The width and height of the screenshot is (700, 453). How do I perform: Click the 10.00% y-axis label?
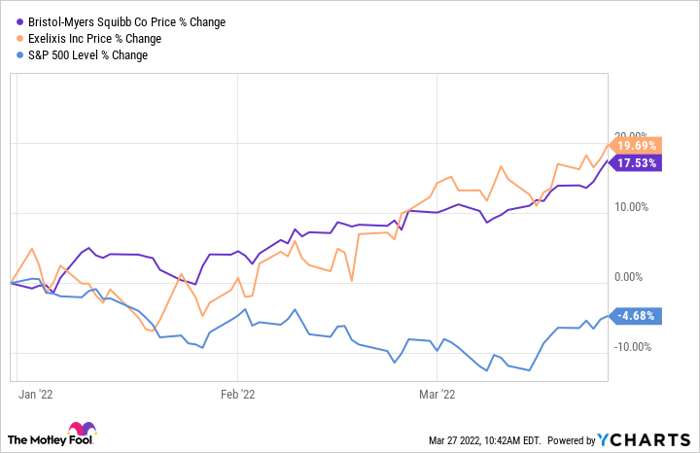[x=629, y=208]
